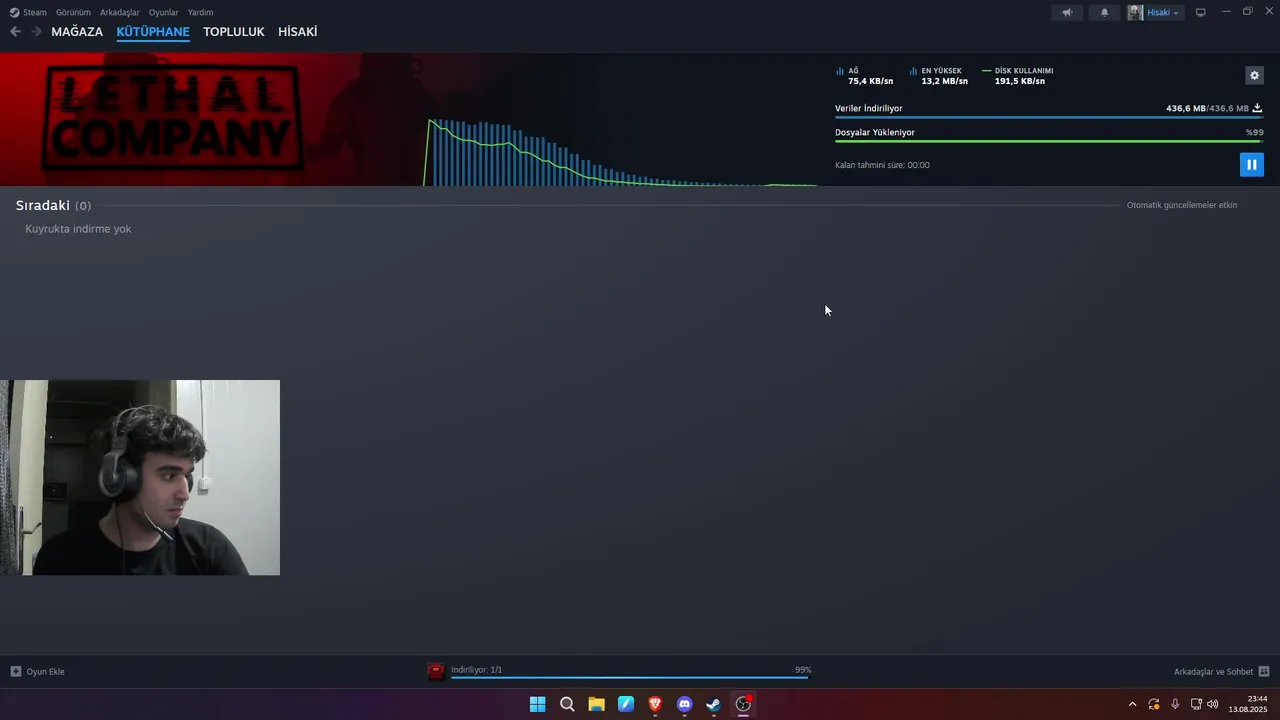Click the back navigation arrow

(x=15, y=32)
